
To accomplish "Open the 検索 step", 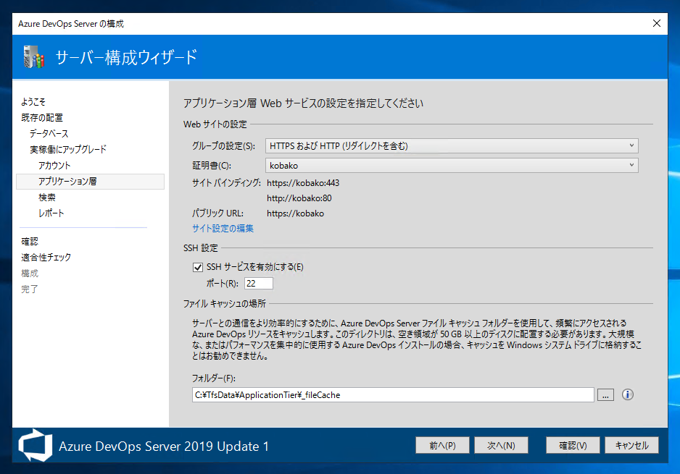I will (x=47, y=197).
